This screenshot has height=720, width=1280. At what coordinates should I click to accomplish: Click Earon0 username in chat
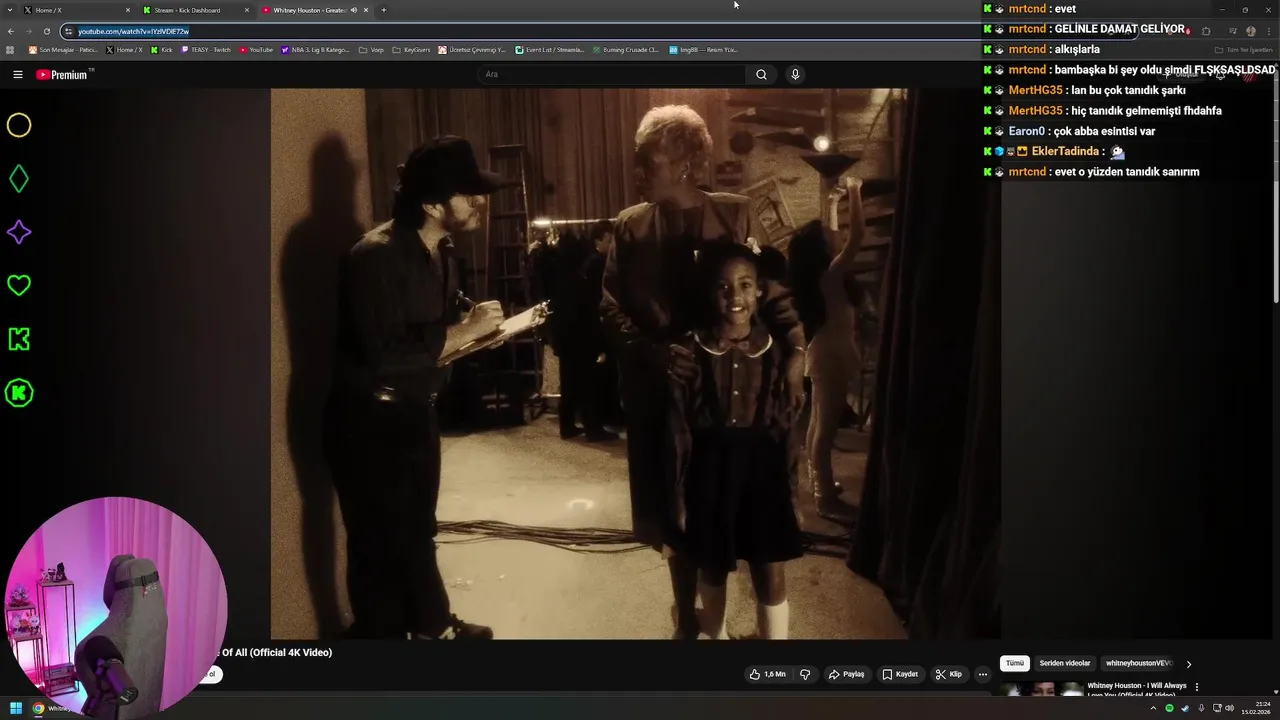[x=1026, y=131]
